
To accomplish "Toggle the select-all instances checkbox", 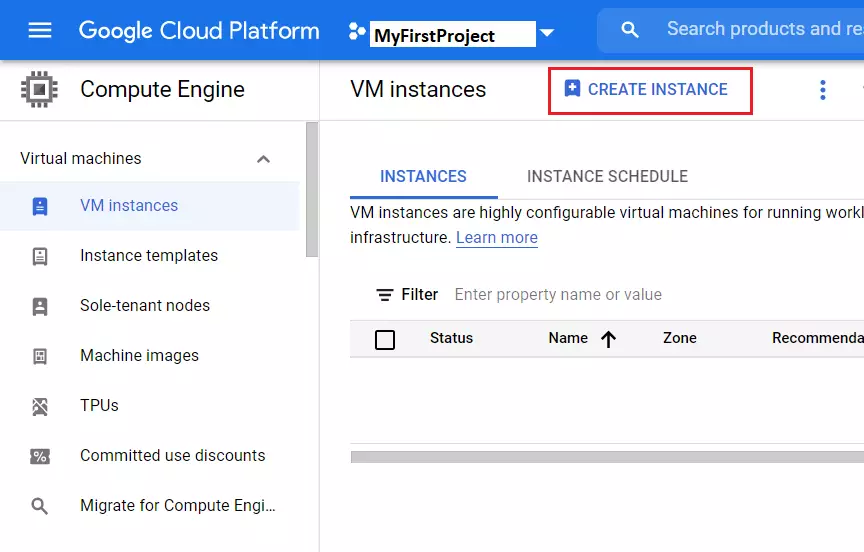I will coord(385,339).
